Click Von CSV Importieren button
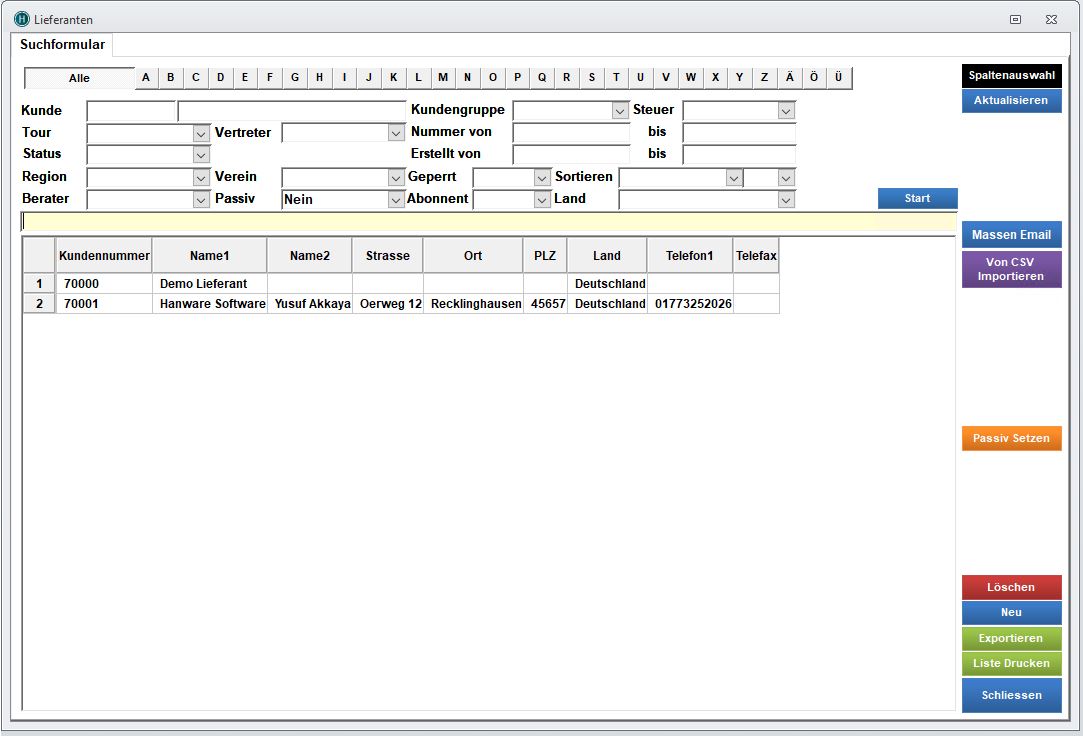This screenshot has width=1083, height=736. click(1011, 269)
